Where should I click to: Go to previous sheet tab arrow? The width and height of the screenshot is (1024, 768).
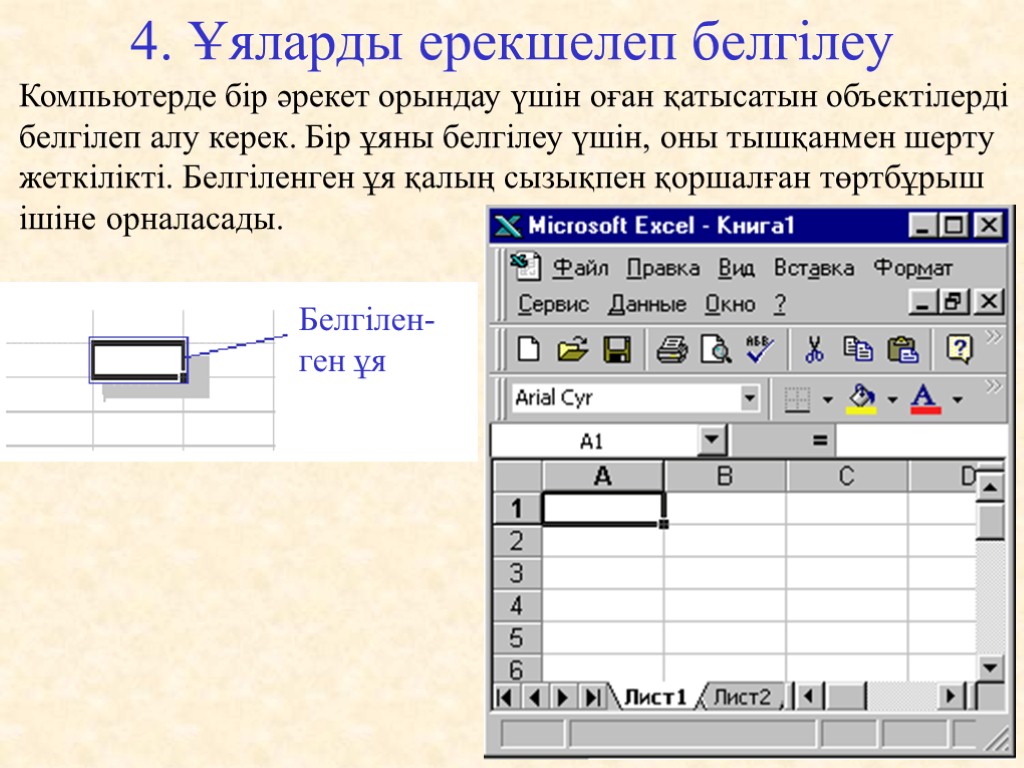pyautogui.click(x=535, y=697)
